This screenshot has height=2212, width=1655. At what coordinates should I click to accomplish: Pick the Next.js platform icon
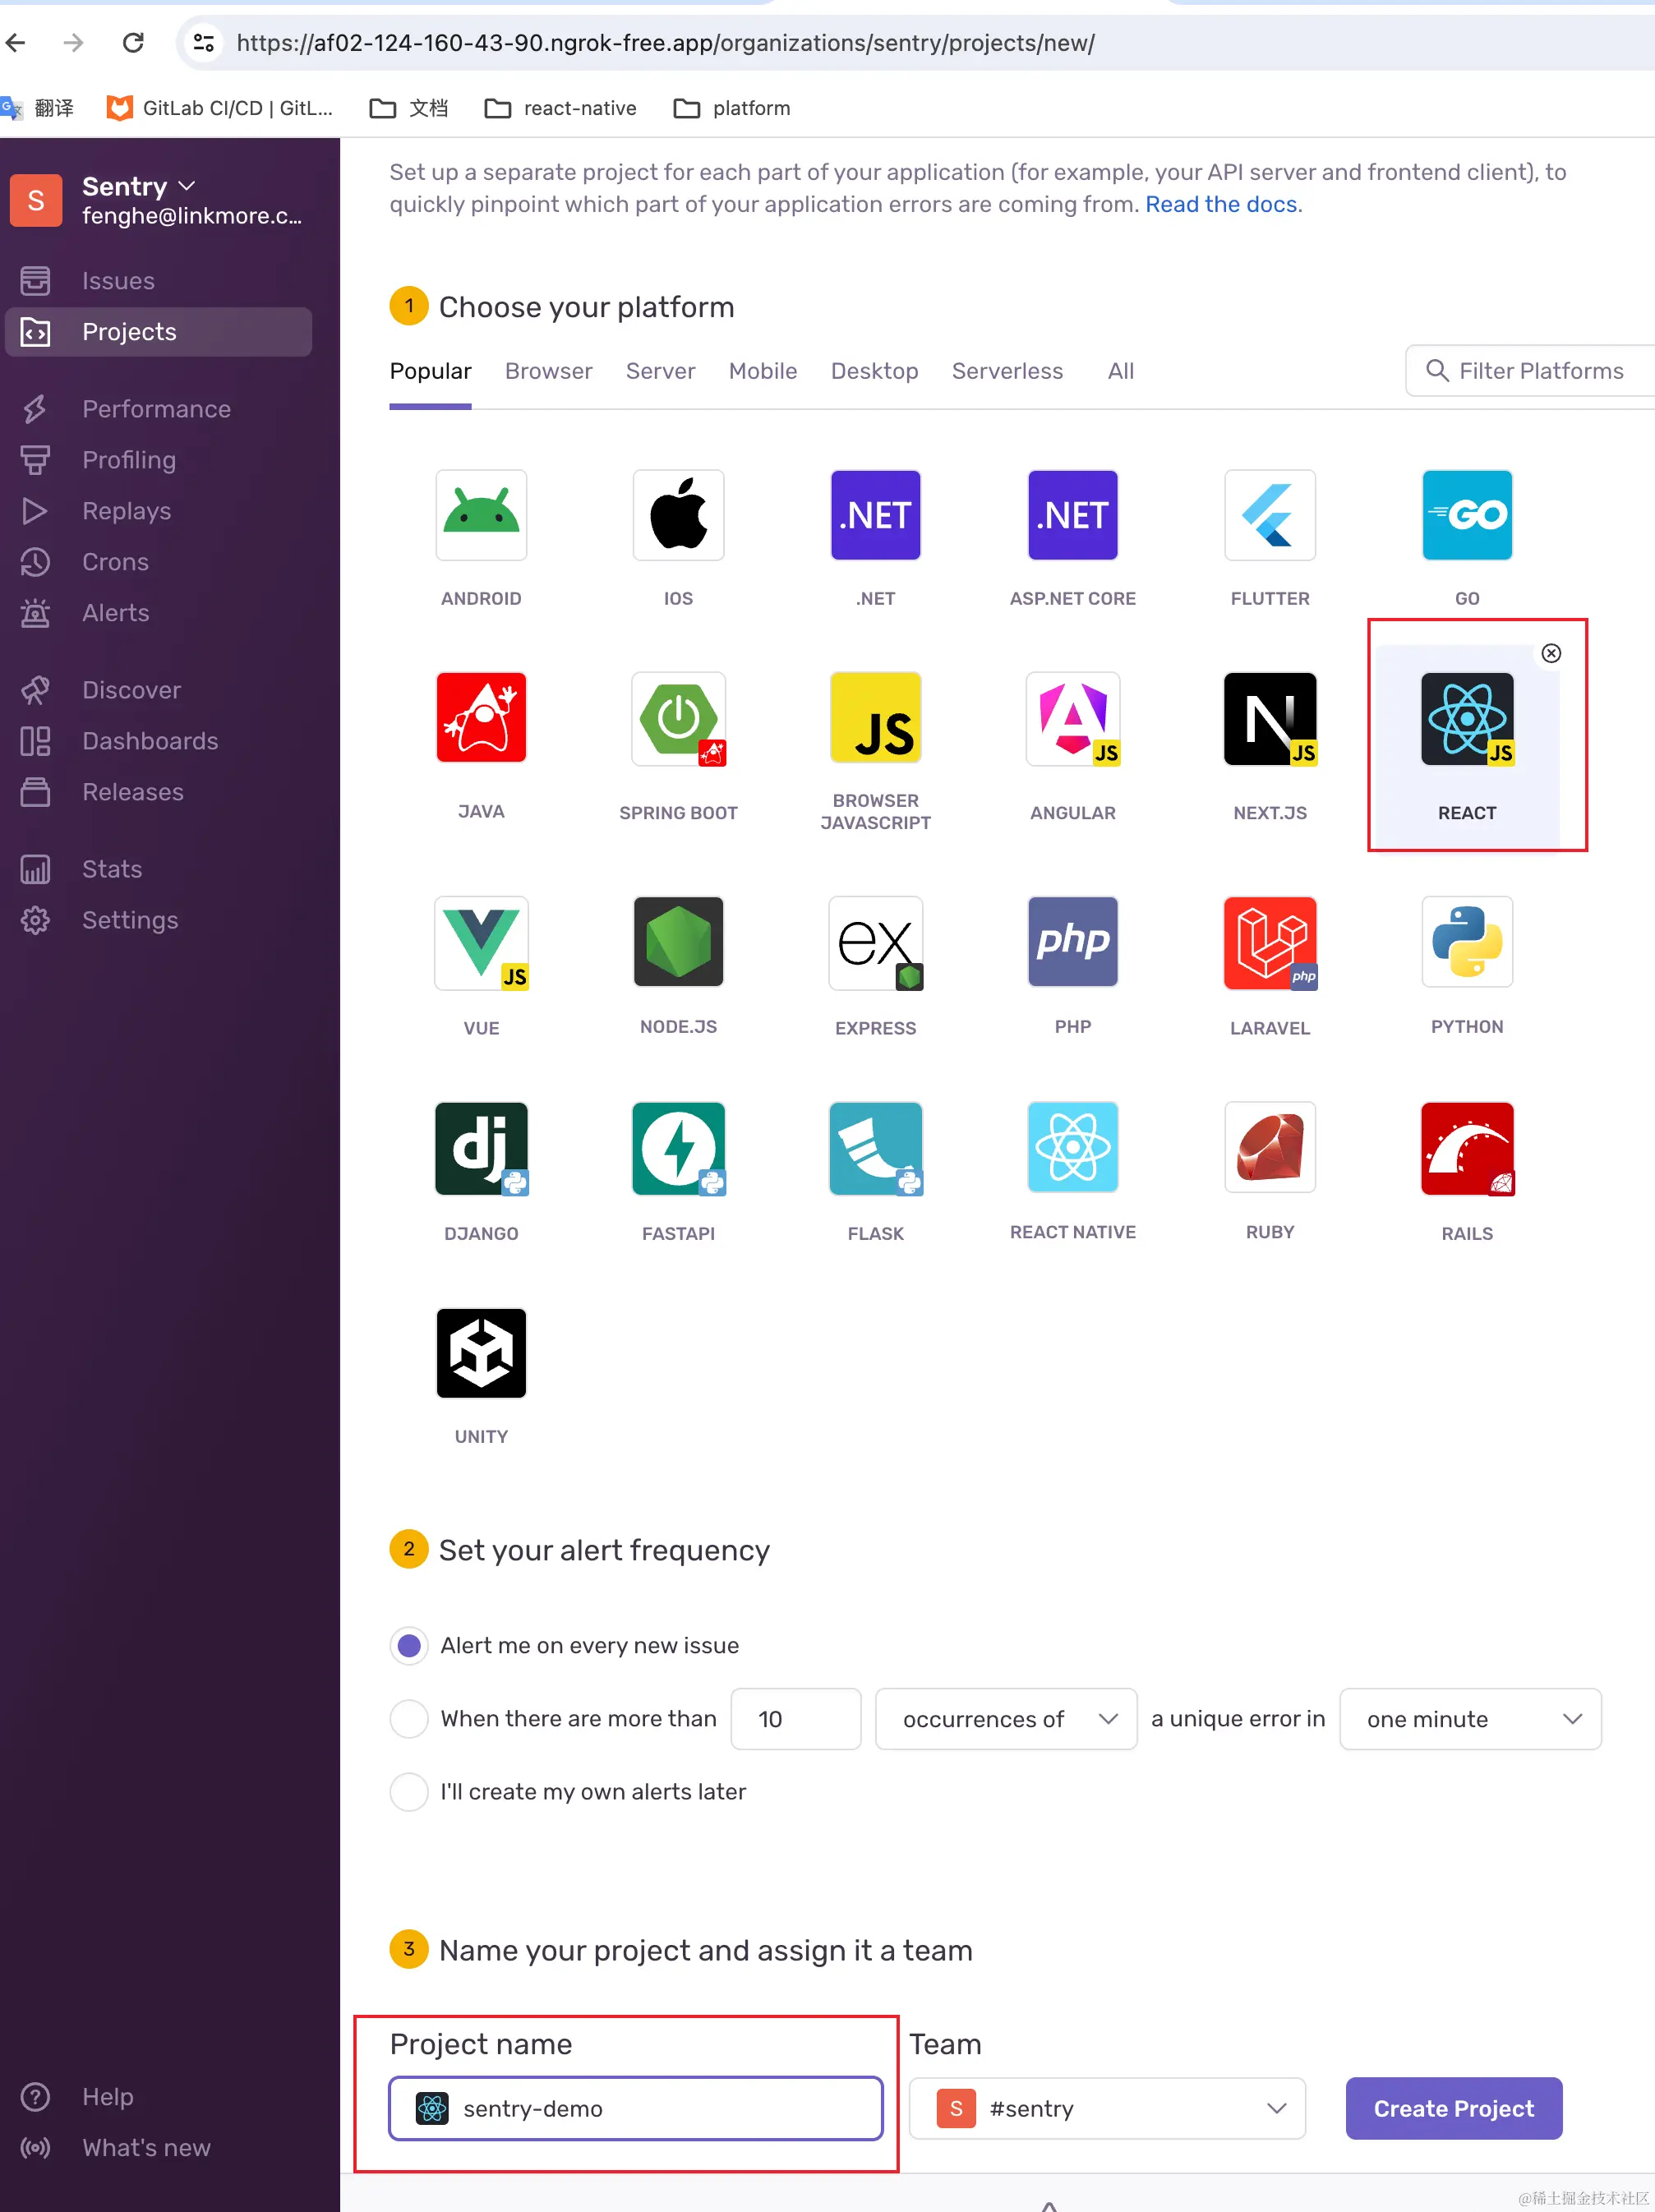point(1269,719)
